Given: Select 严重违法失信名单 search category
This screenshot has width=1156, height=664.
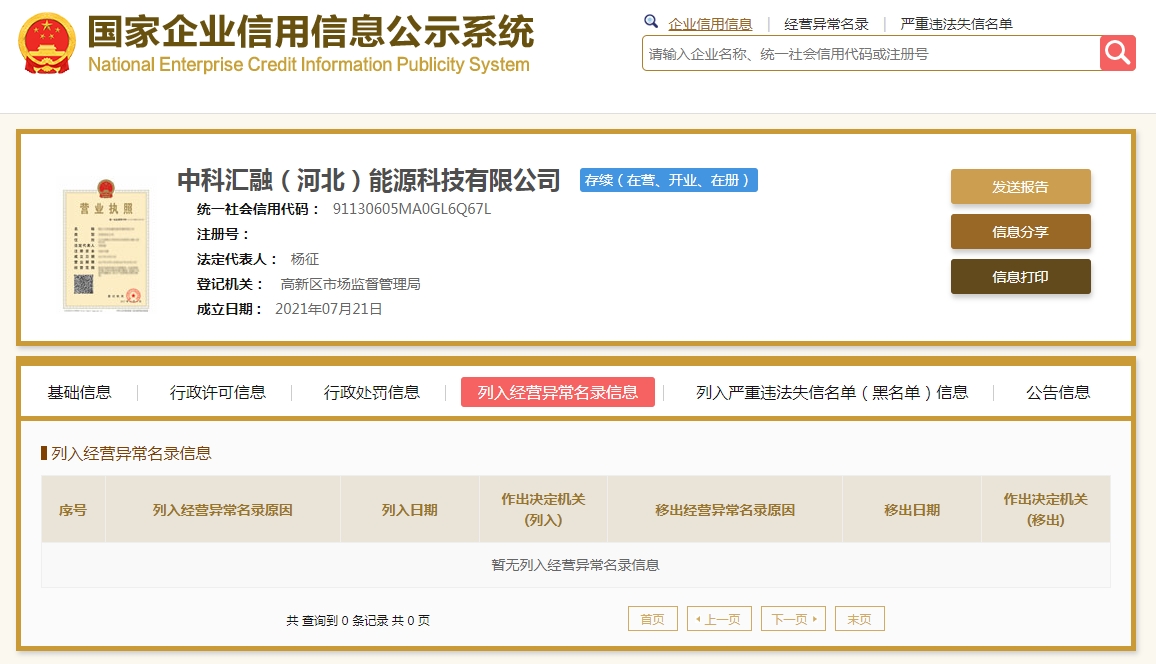Looking at the screenshot, I should [x=956, y=24].
